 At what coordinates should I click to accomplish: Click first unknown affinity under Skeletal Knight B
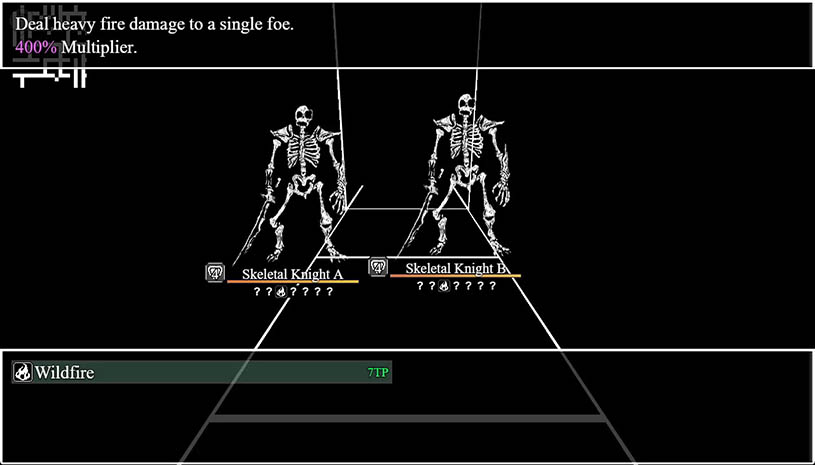coord(420,286)
